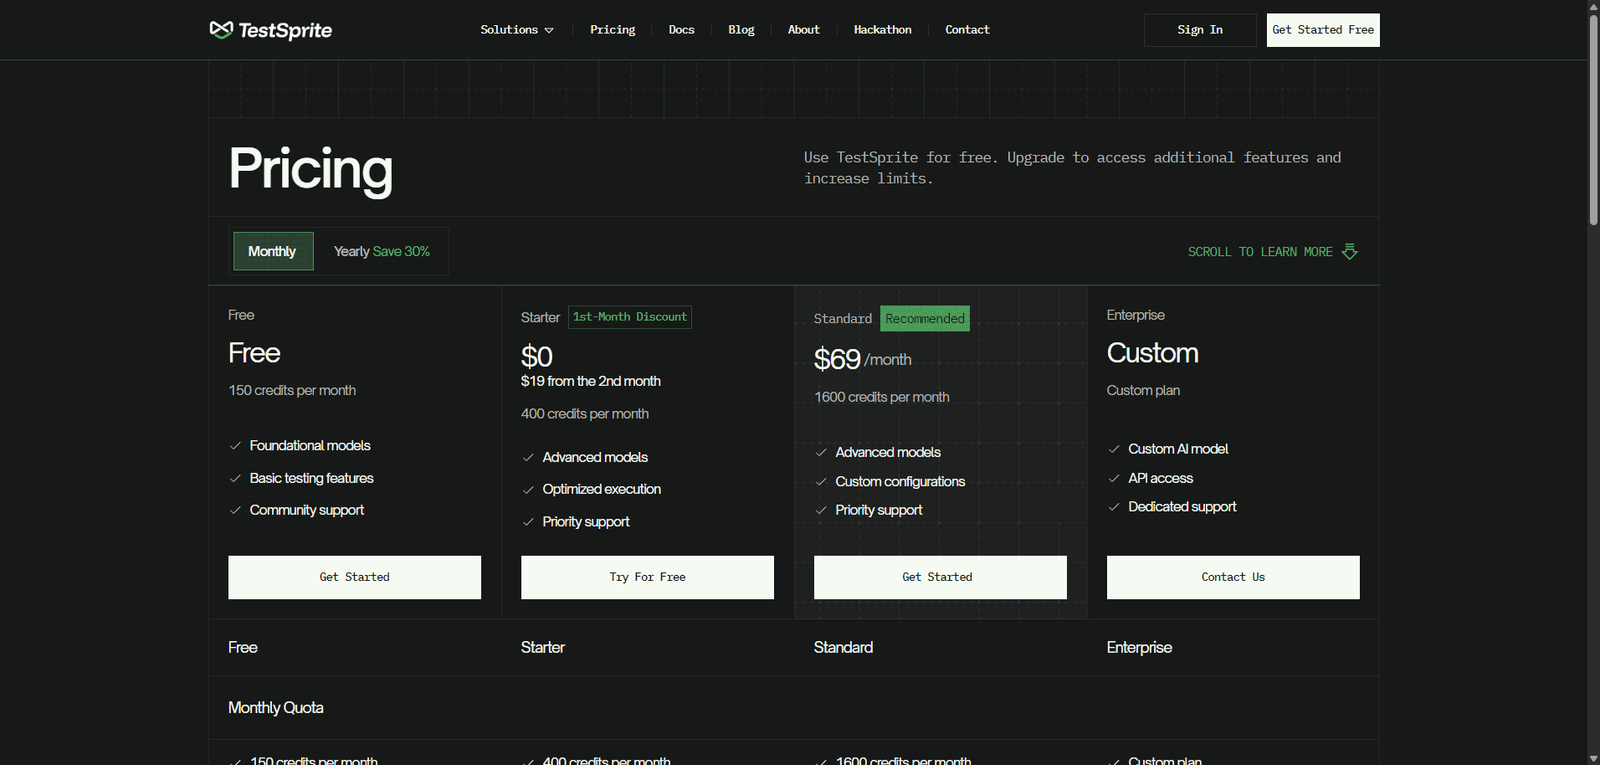Click the checkmark beside Dedicated support
The width and height of the screenshot is (1600, 765).
[x=1114, y=507]
